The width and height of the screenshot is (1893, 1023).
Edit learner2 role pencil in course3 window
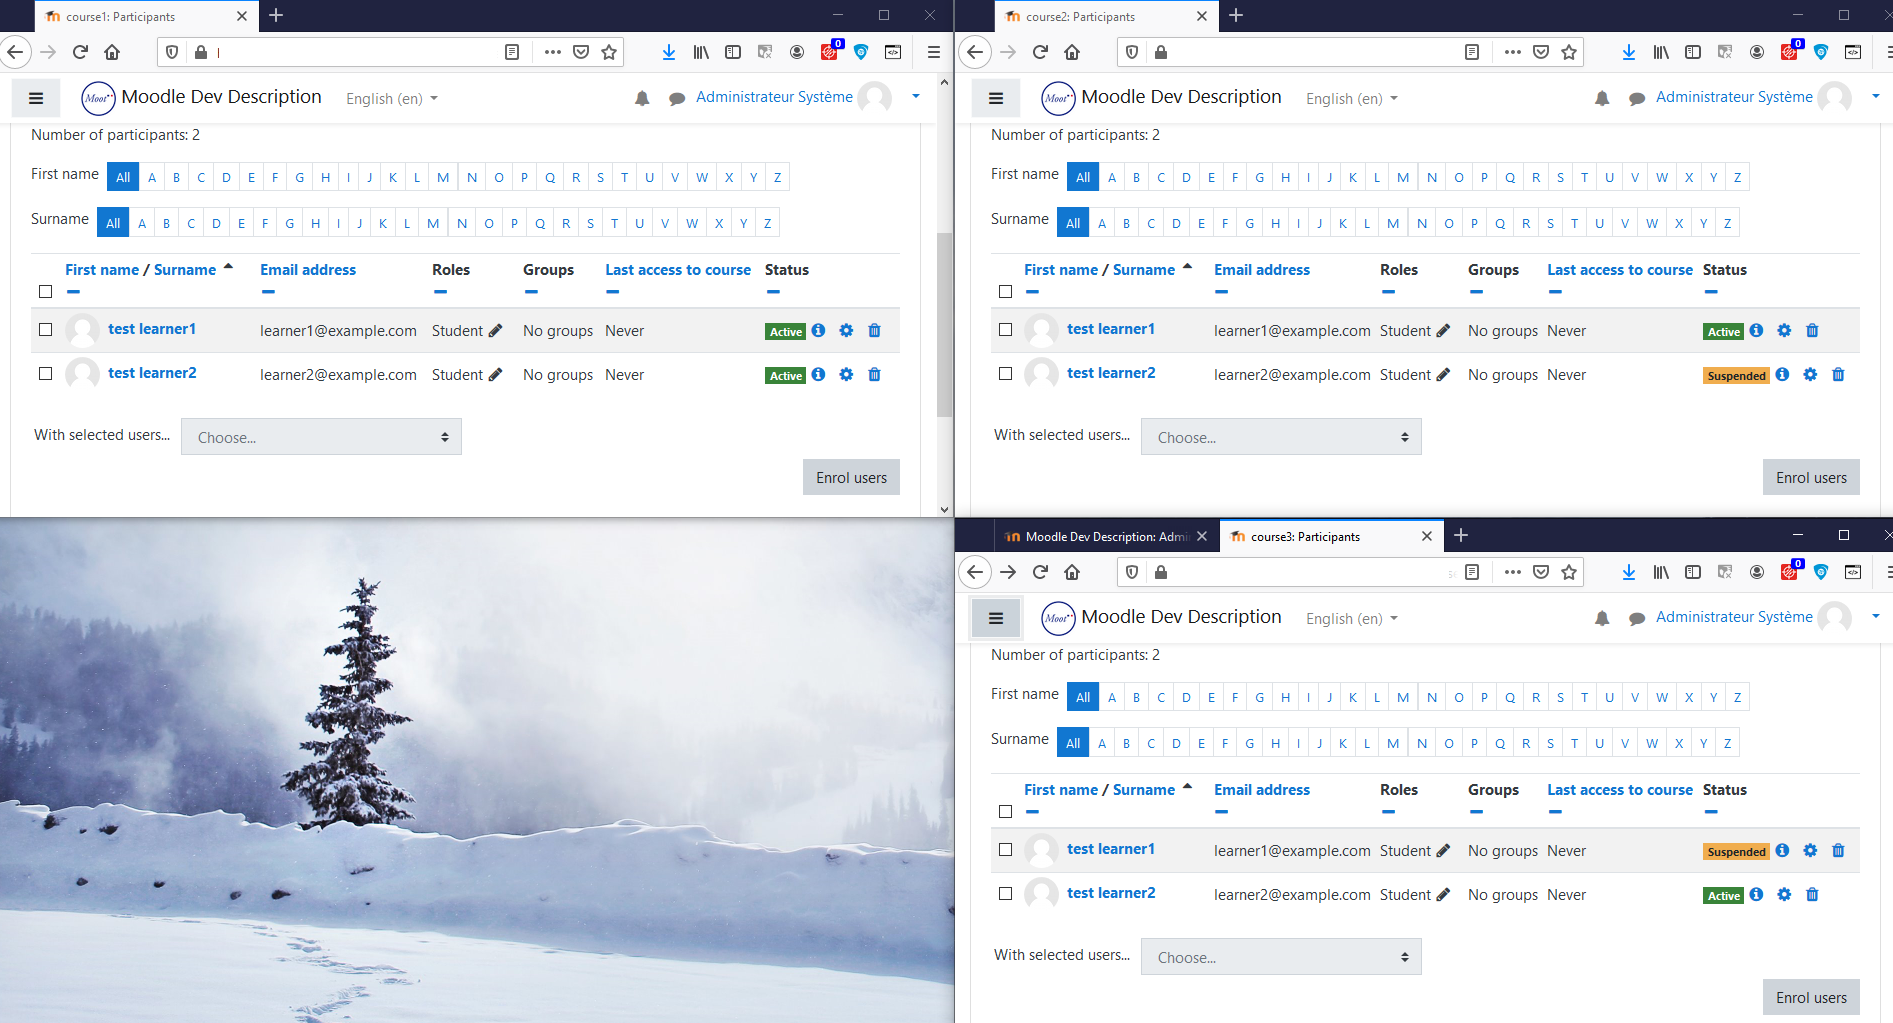[1443, 895]
